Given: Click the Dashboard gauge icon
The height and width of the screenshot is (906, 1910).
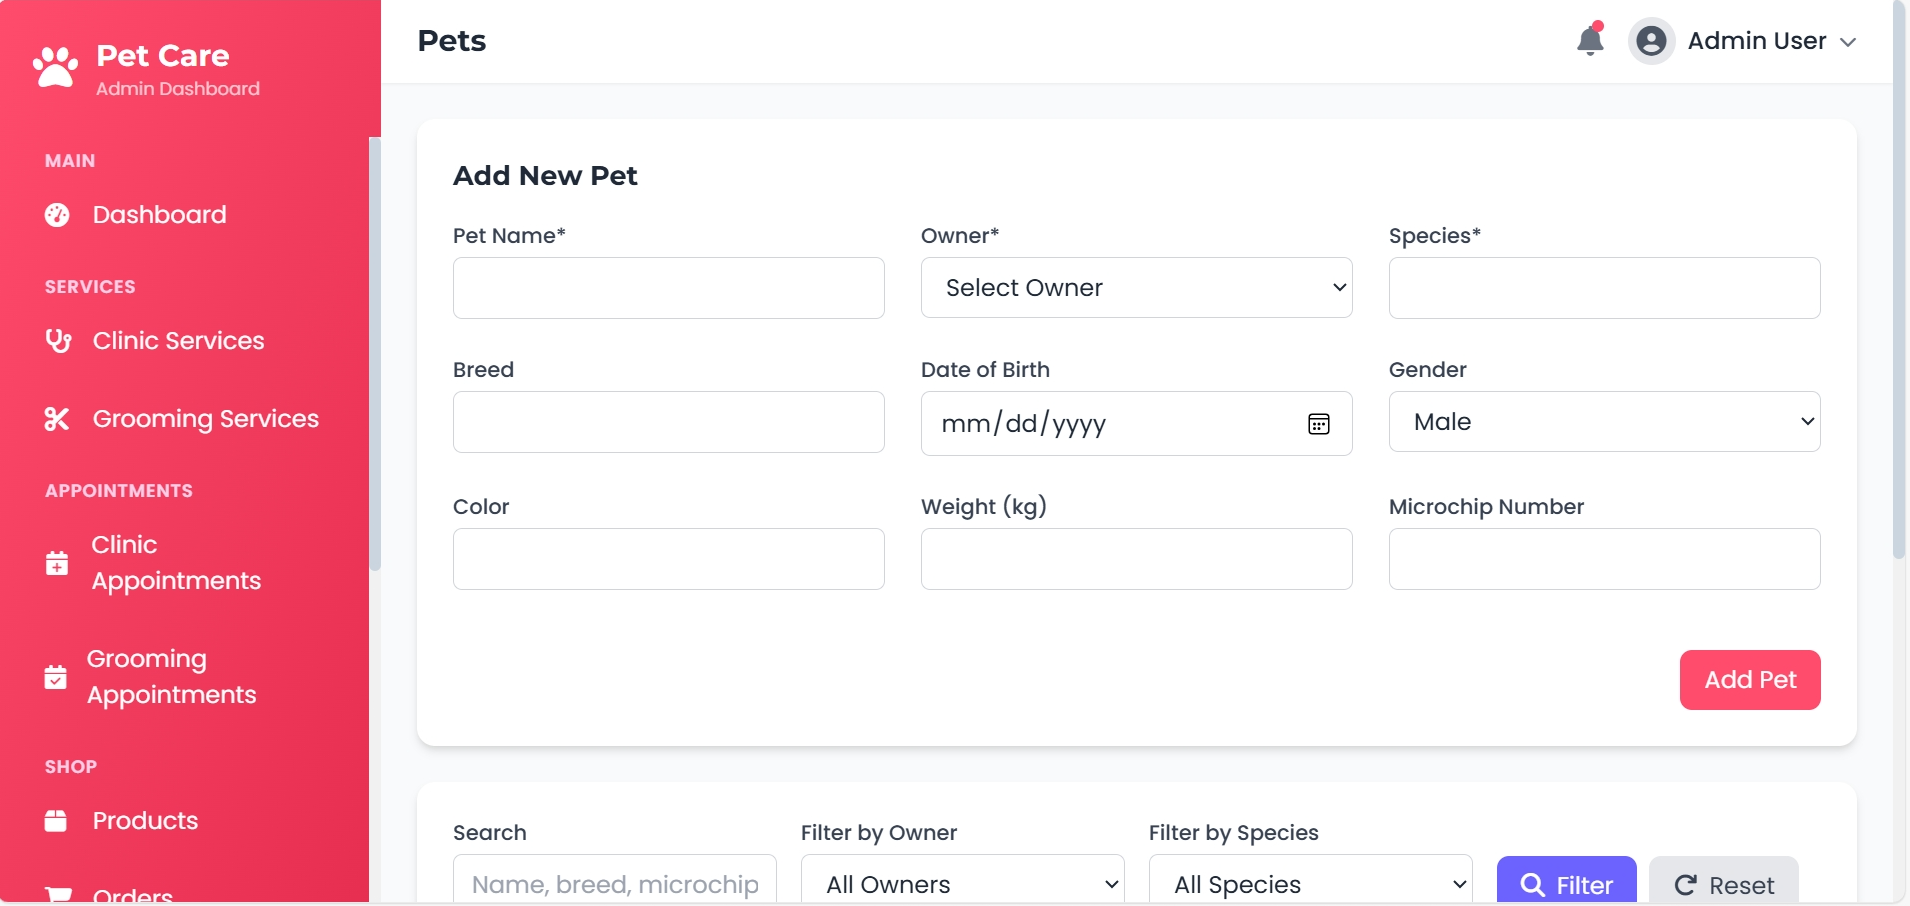Looking at the screenshot, I should (57, 215).
